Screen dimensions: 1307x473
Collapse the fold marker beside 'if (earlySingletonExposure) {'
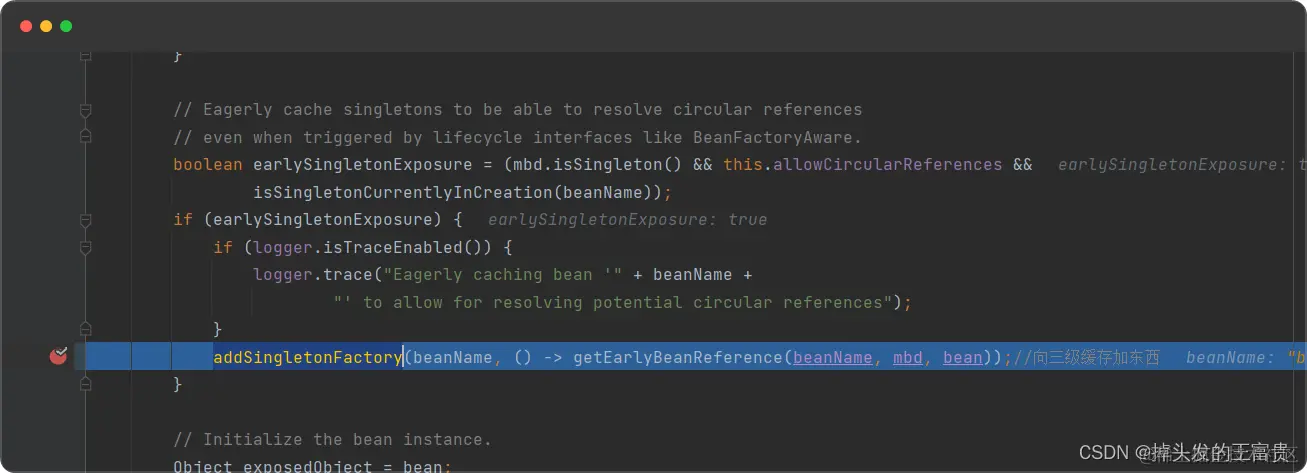(x=85, y=219)
